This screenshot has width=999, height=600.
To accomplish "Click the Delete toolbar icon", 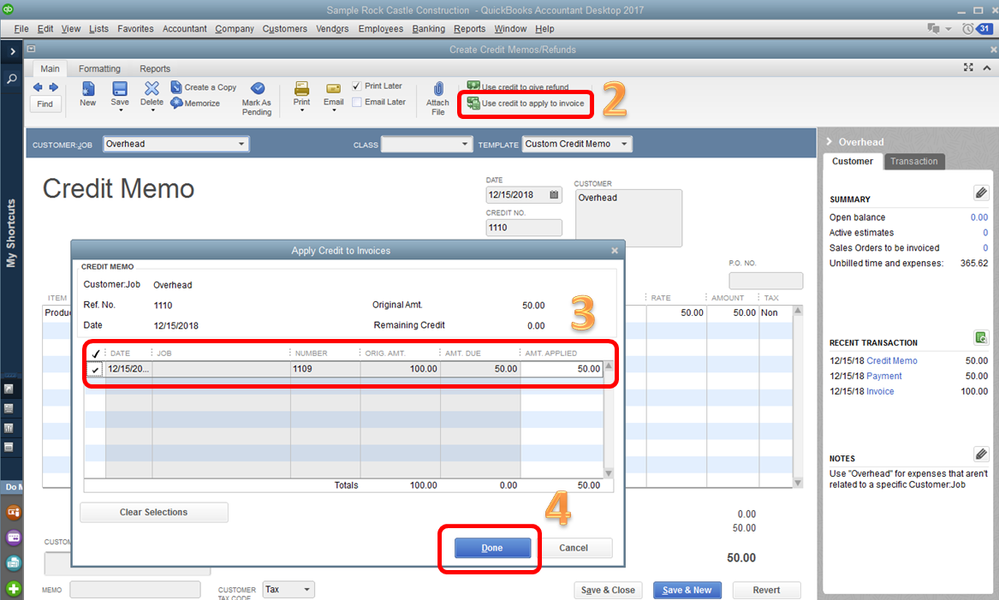I will tap(152, 89).
